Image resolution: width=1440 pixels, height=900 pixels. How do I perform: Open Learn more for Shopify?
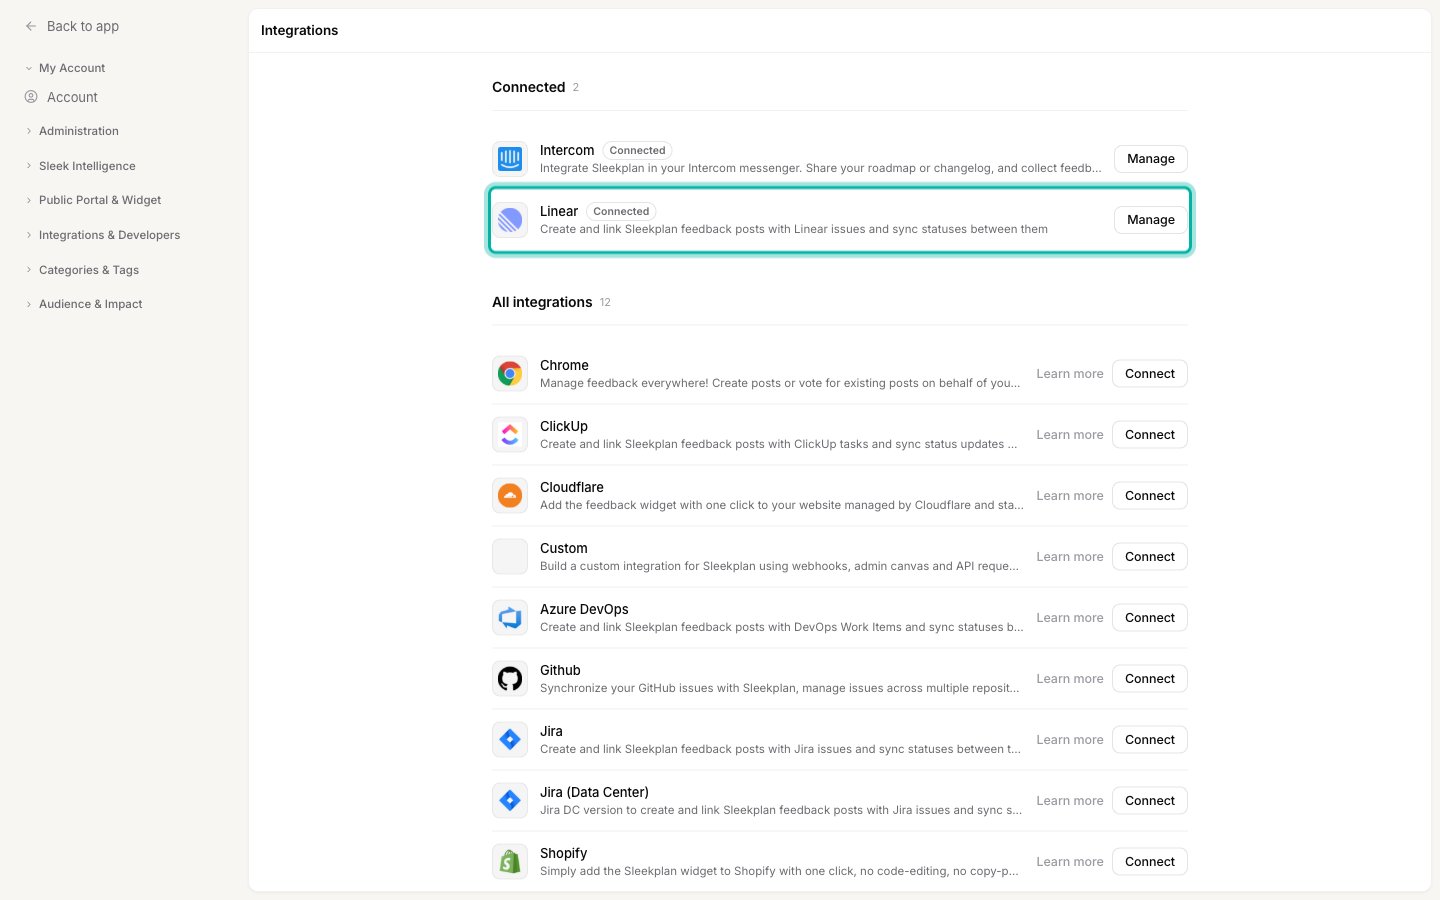coord(1070,862)
